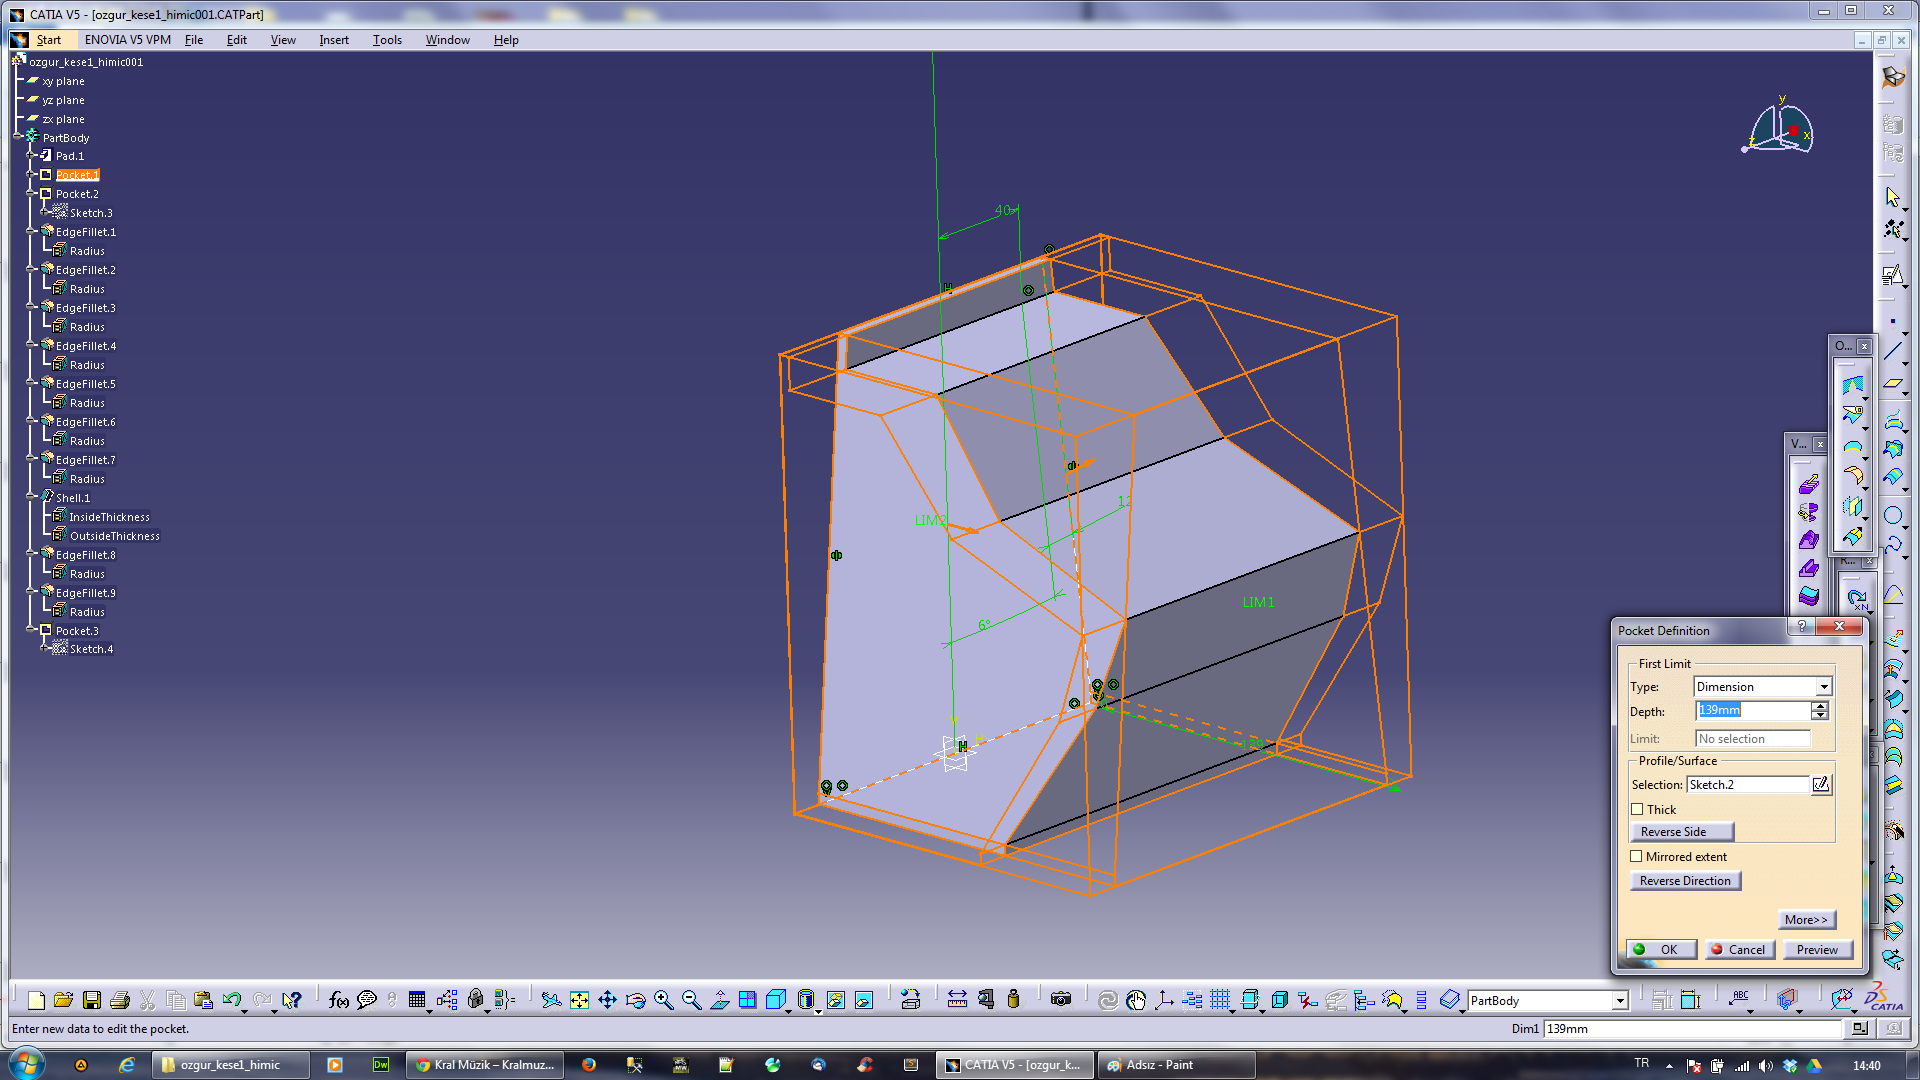The image size is (1920, 1080).
Task: Click the Zoom In magnifier icon
Action: (663, 1000)
